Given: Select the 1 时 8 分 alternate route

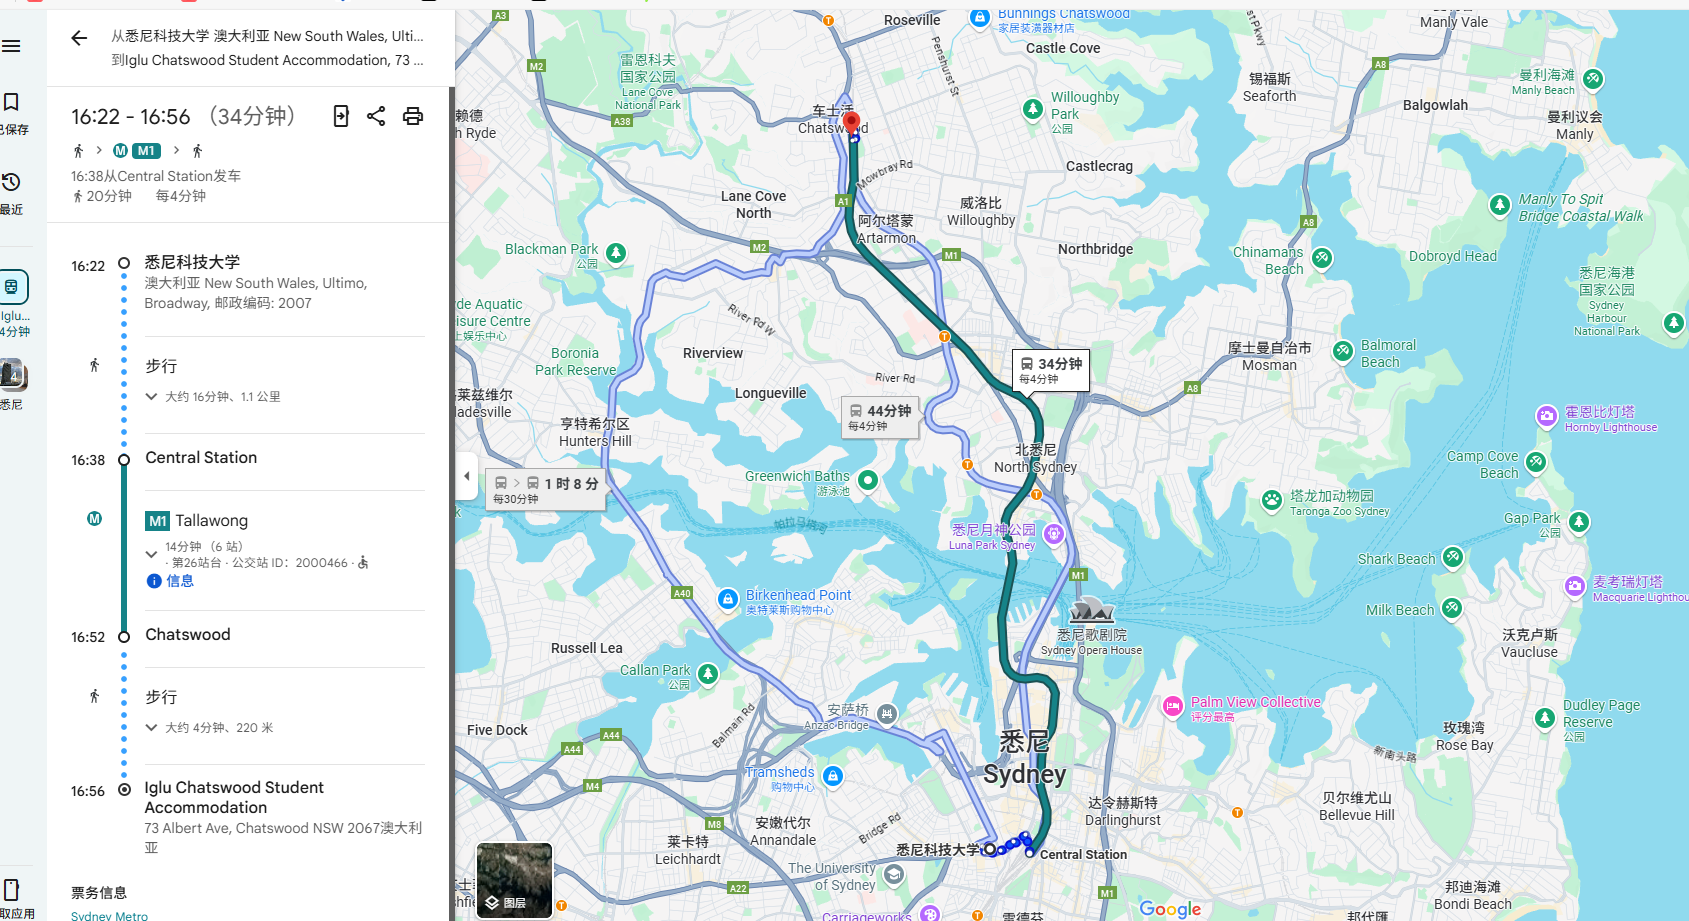Looking at the screenshot, I should tap(546, 490).
